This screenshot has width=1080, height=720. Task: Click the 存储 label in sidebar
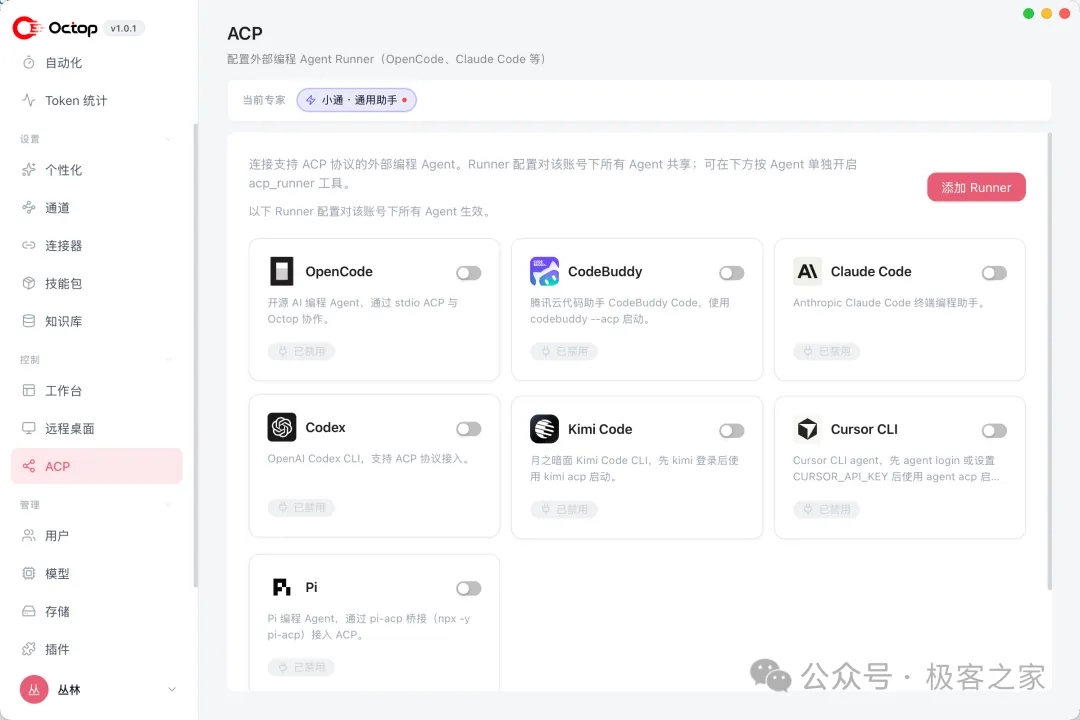point(57,611)
